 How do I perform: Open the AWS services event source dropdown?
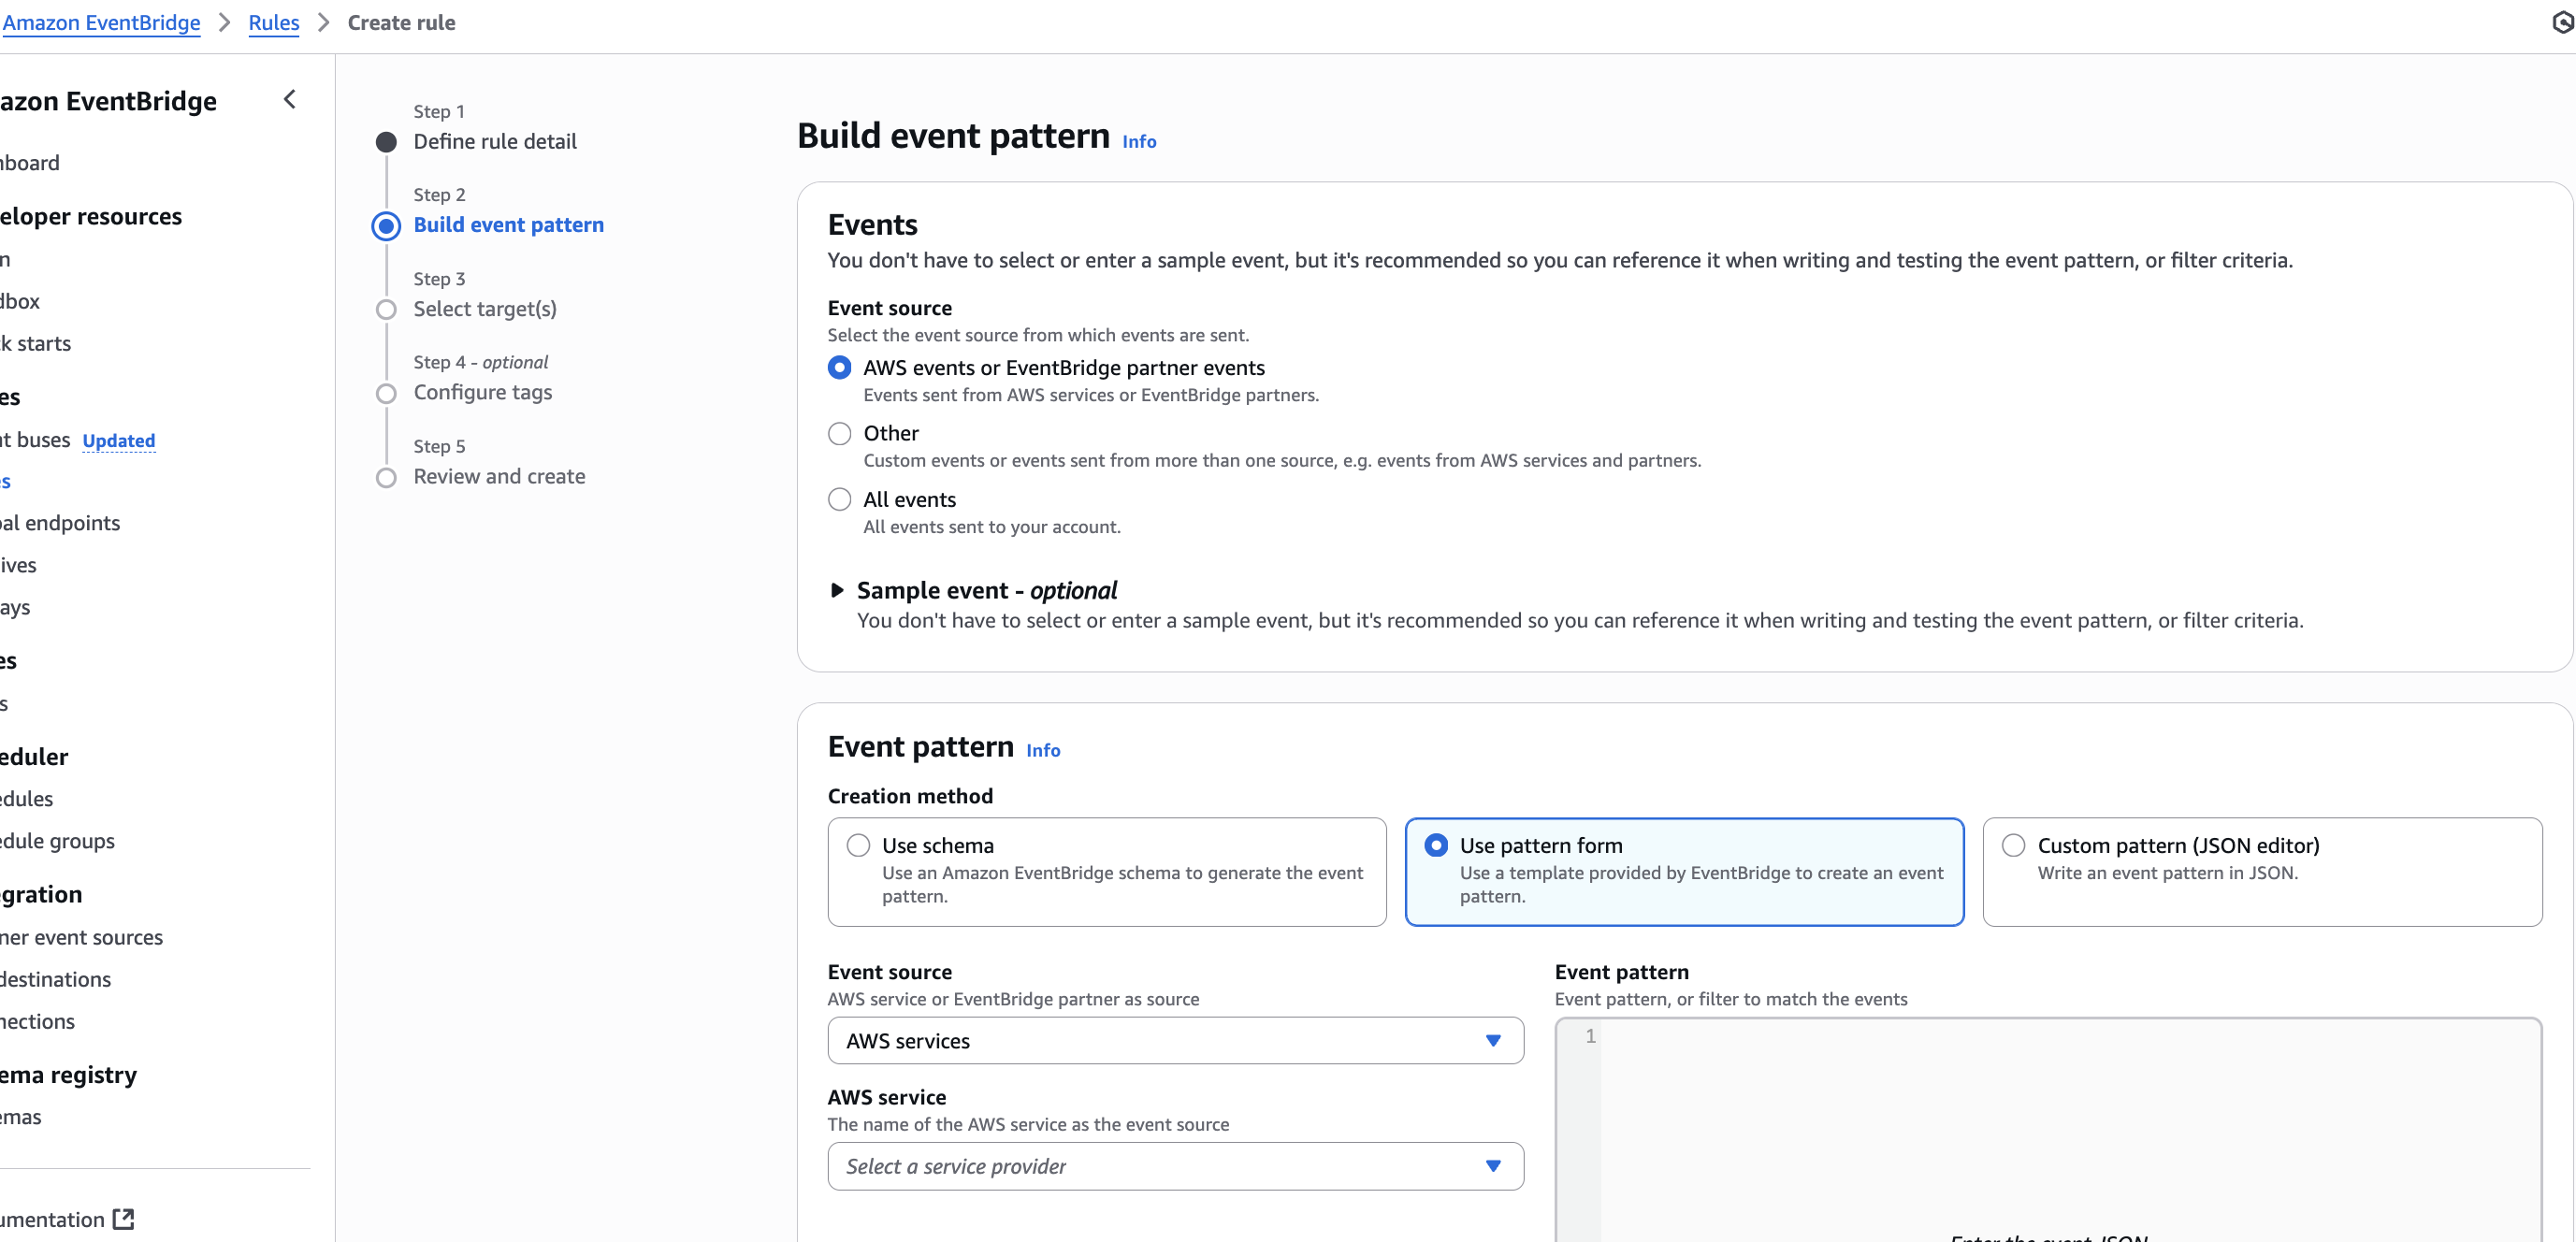pos(1175,1041)
